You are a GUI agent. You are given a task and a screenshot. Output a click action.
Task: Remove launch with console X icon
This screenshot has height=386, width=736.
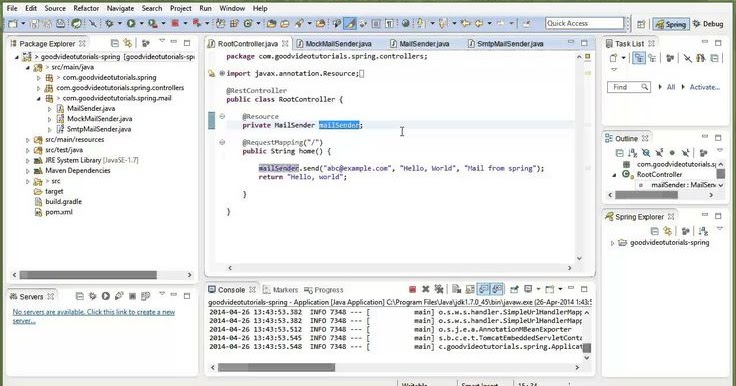(x=426, y=289)
